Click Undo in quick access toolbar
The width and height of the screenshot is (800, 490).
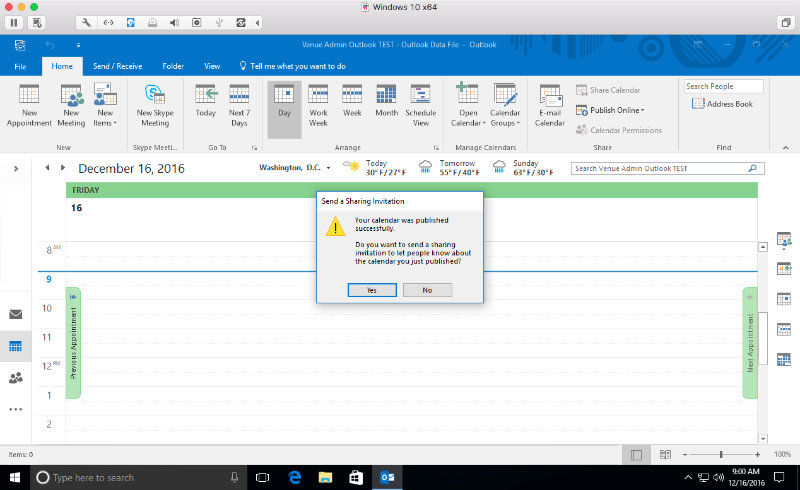tap(49, 45)
